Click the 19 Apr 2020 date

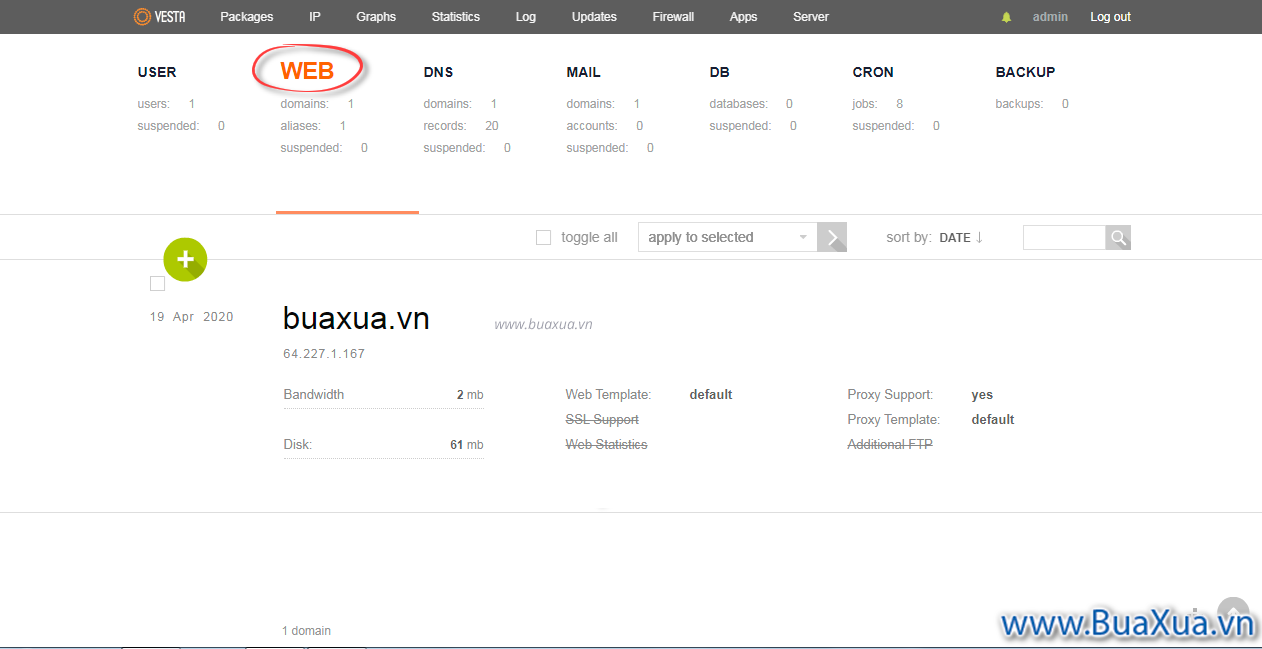[192, 317]
